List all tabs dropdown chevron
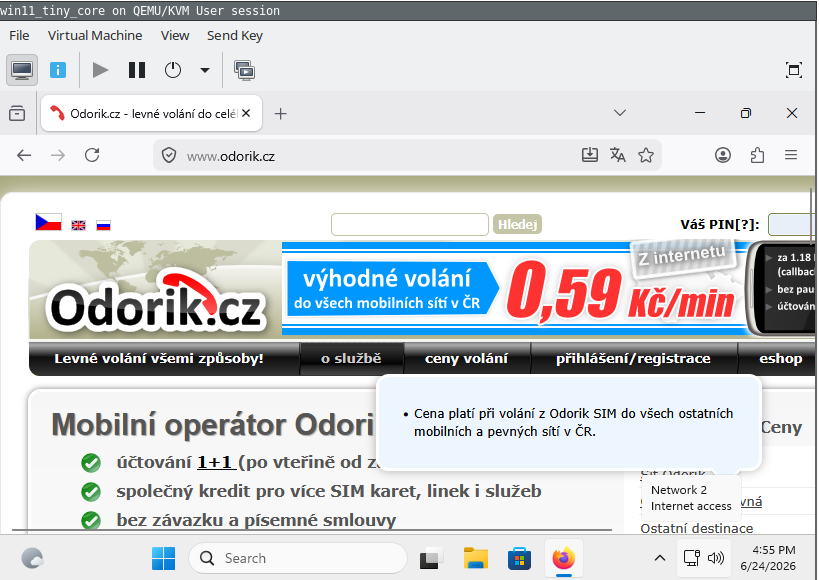819x580 pixels. pos(619,113)
